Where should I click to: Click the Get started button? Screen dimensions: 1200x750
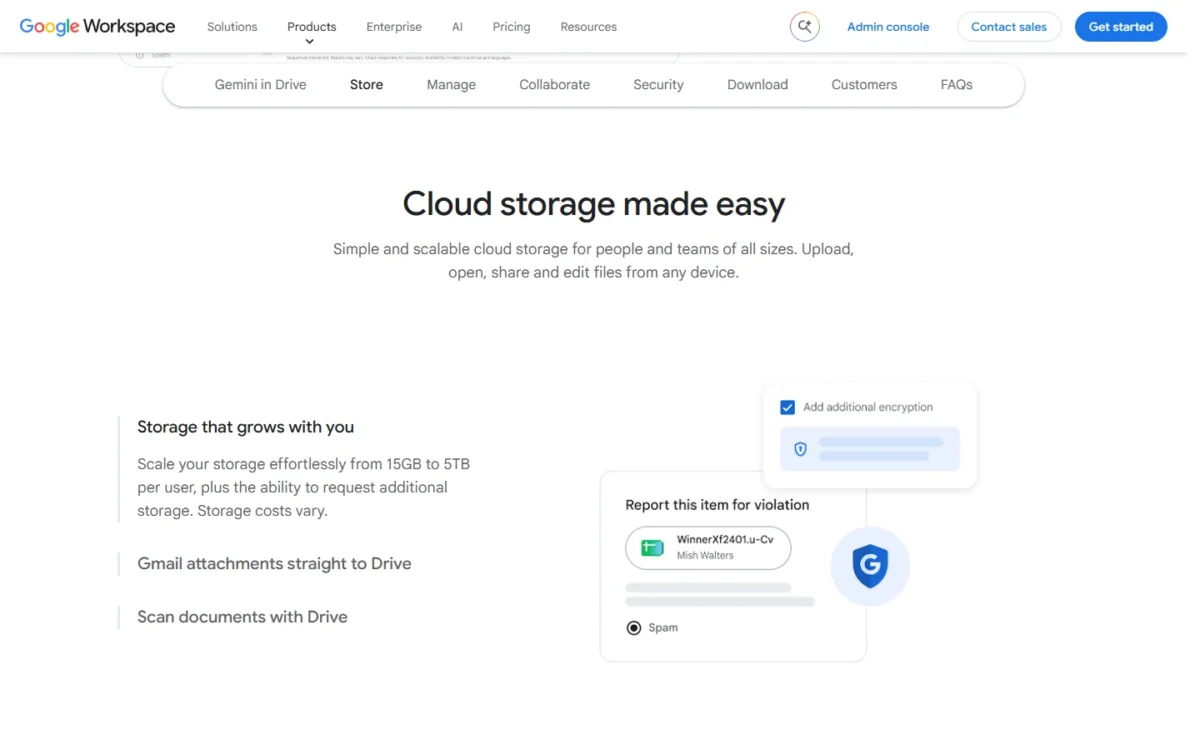point(1121,27)
